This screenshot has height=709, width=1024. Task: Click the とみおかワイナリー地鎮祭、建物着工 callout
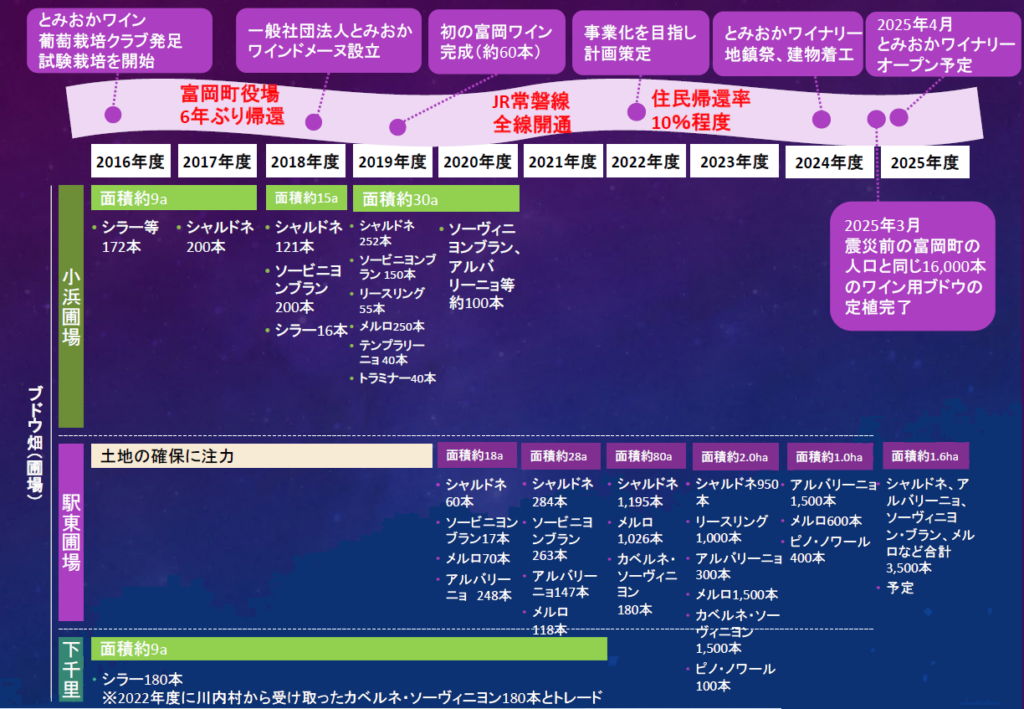click(788, 44)
